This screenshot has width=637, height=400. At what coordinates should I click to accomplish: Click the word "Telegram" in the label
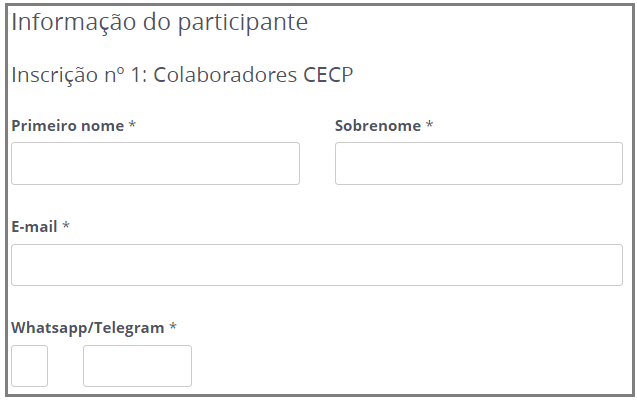(x=129, y=328)
